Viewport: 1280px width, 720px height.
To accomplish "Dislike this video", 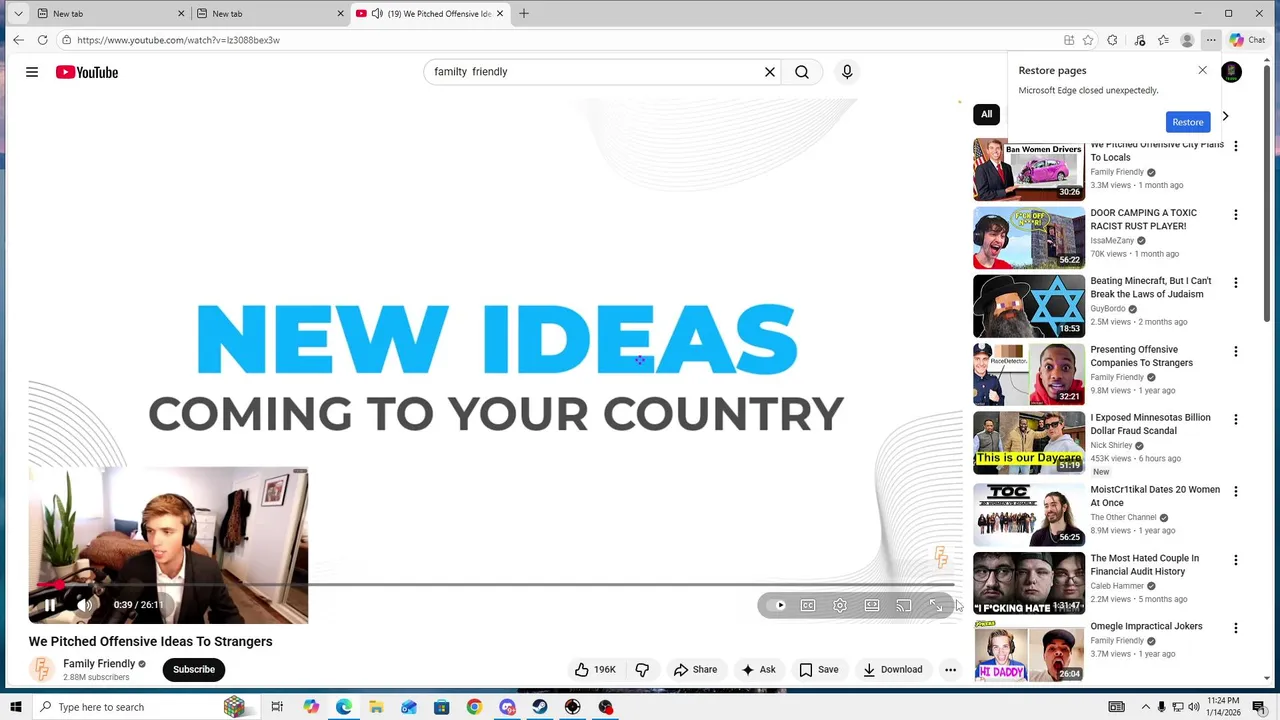I will pos(642,670).
